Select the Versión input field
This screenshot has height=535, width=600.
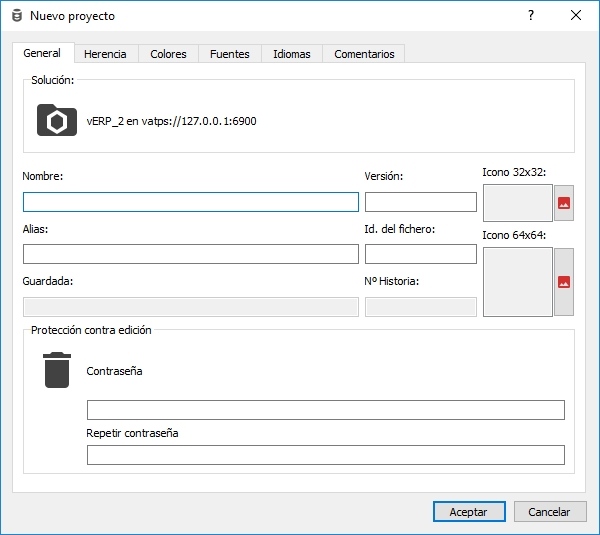coord(420,202)
